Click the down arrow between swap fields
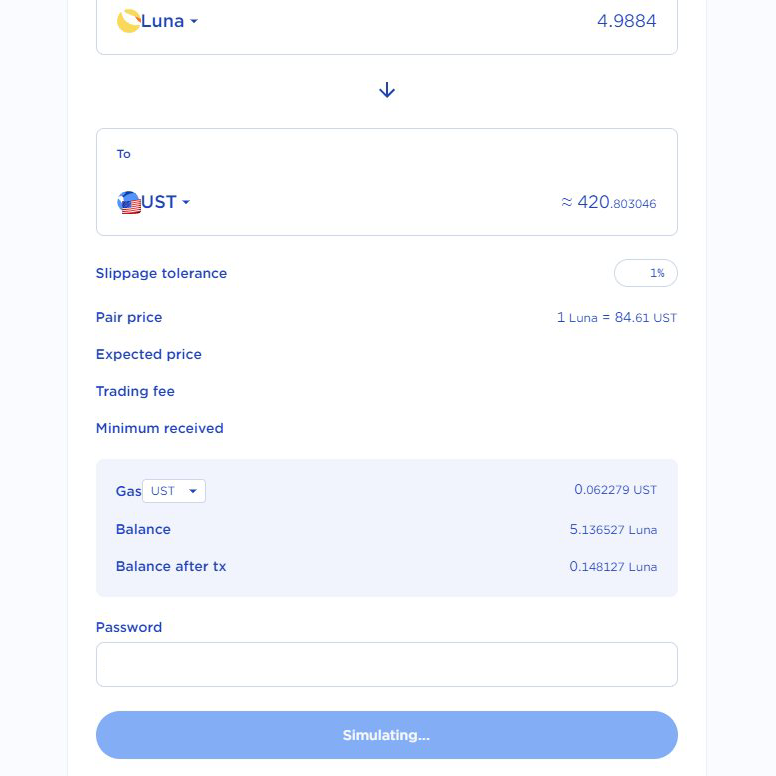 pos(387,90)
